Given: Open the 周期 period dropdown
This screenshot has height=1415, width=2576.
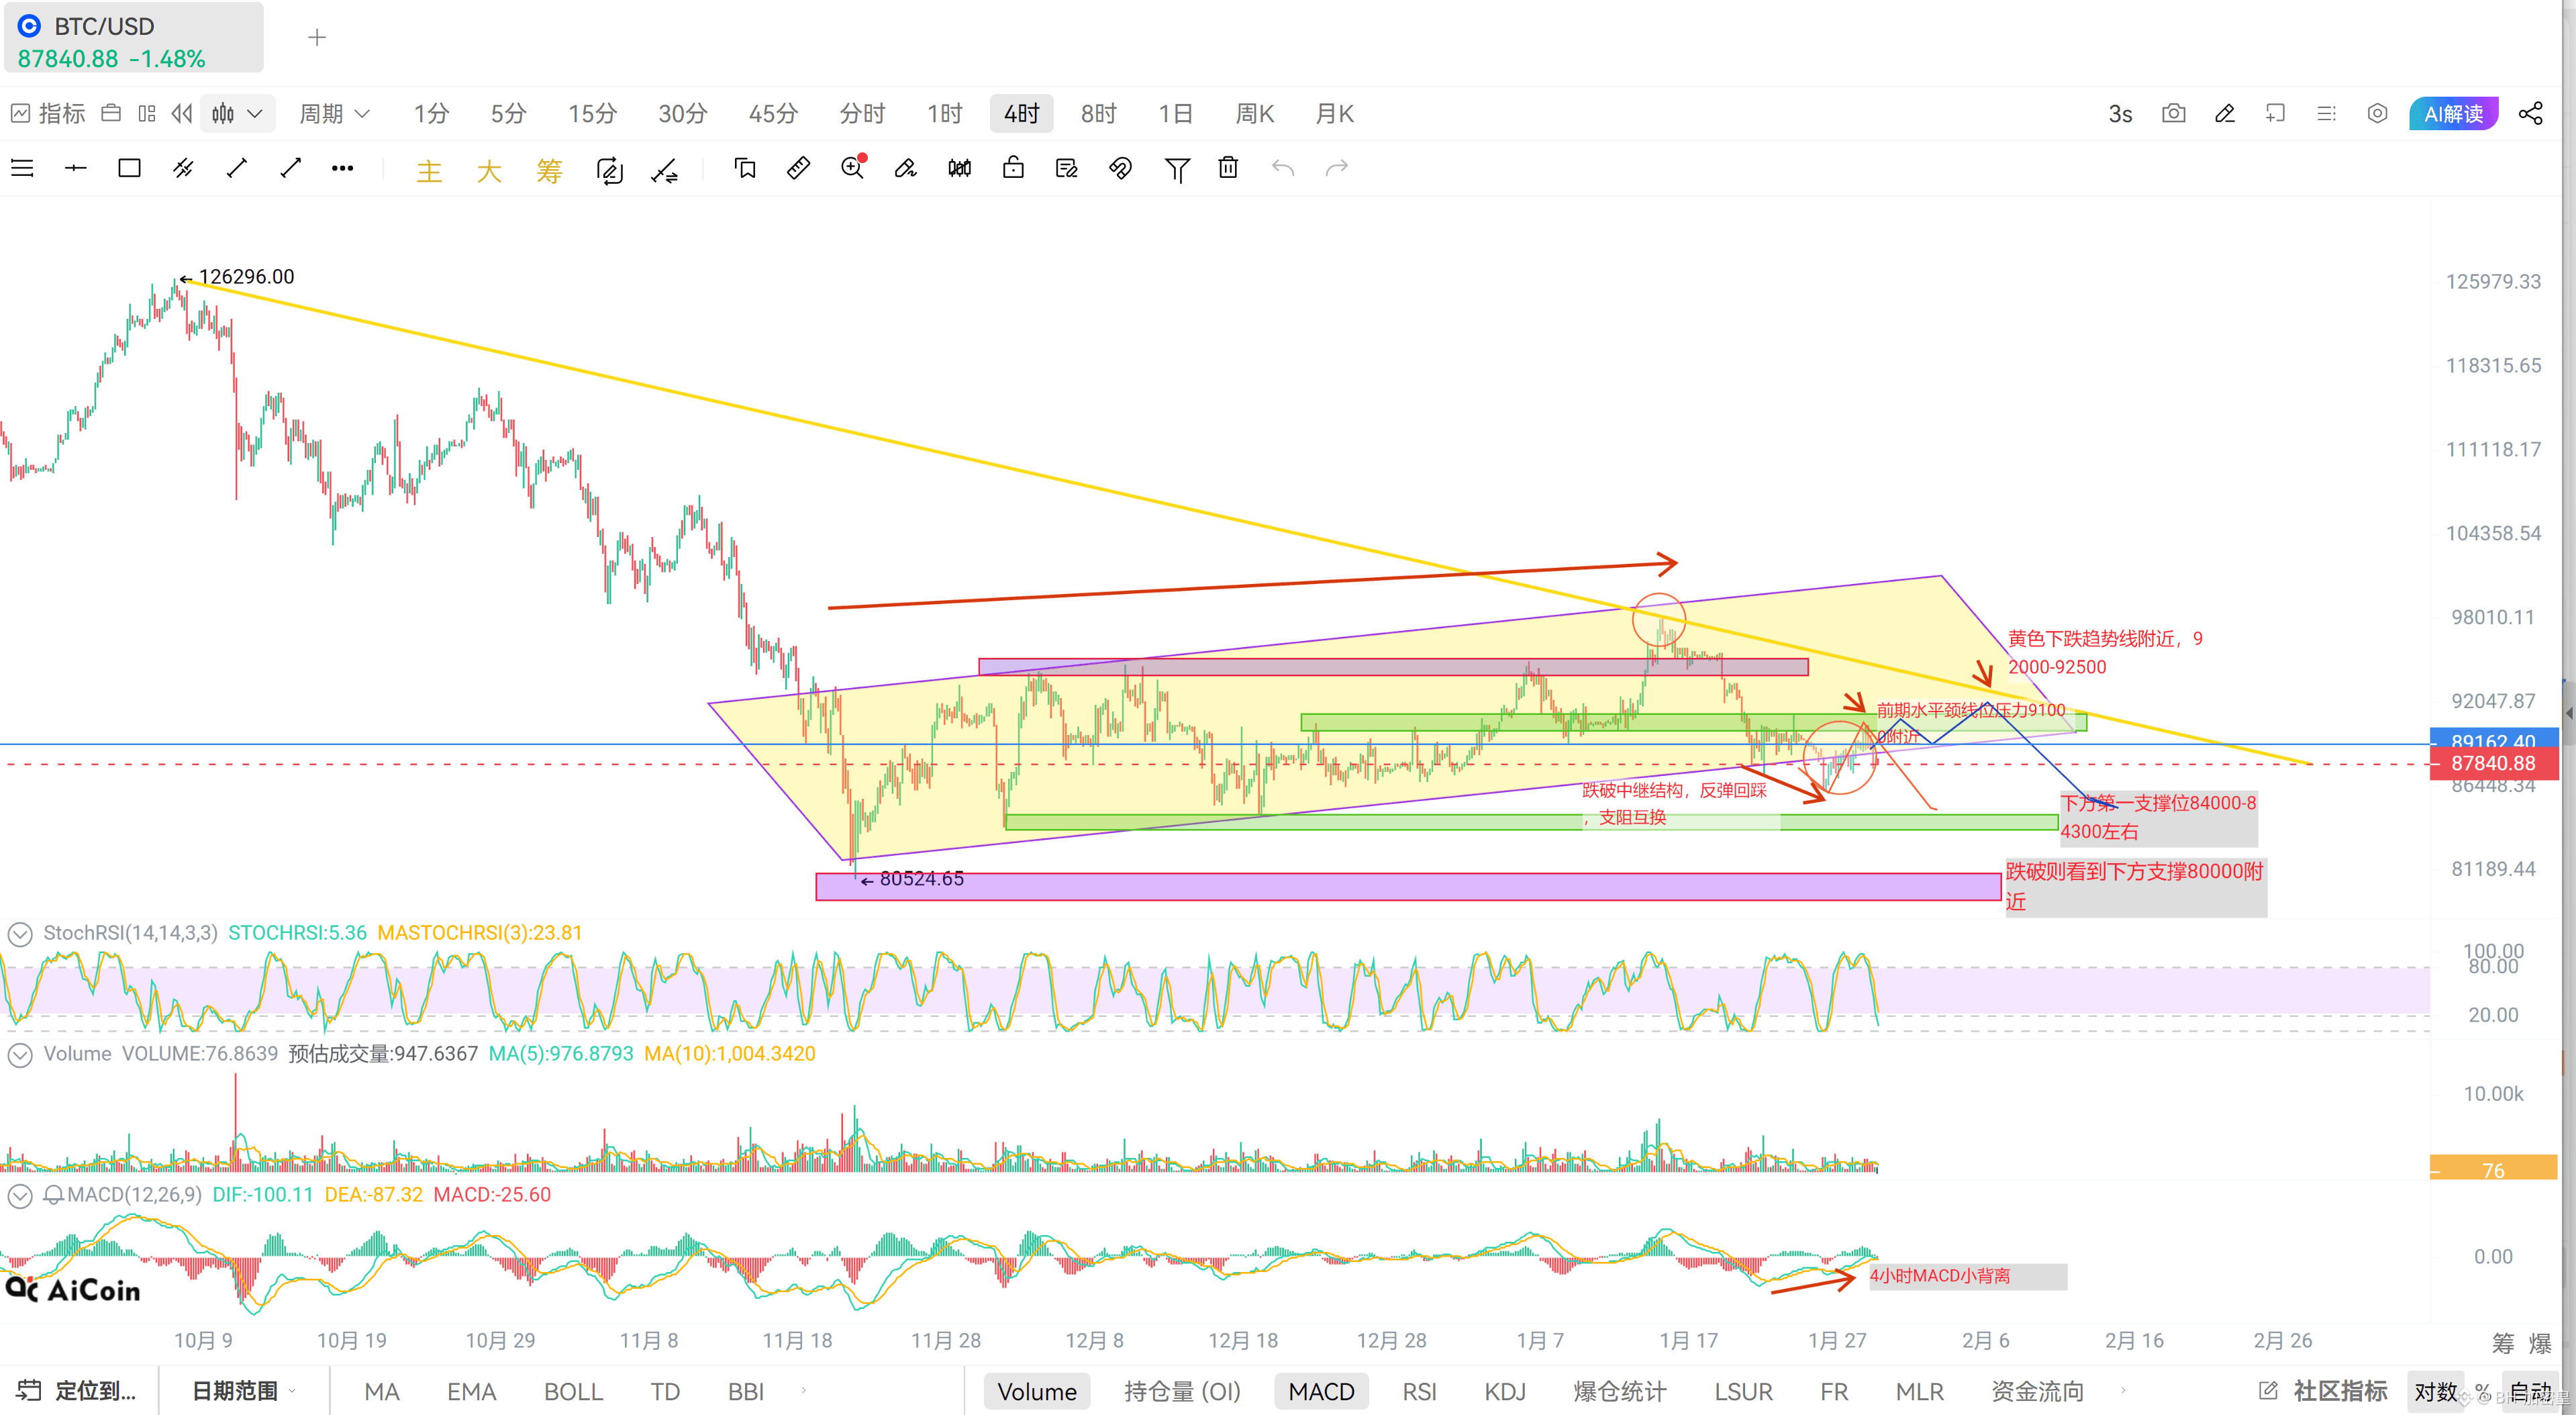Looking at the screenshot, I should pos(334,114).
